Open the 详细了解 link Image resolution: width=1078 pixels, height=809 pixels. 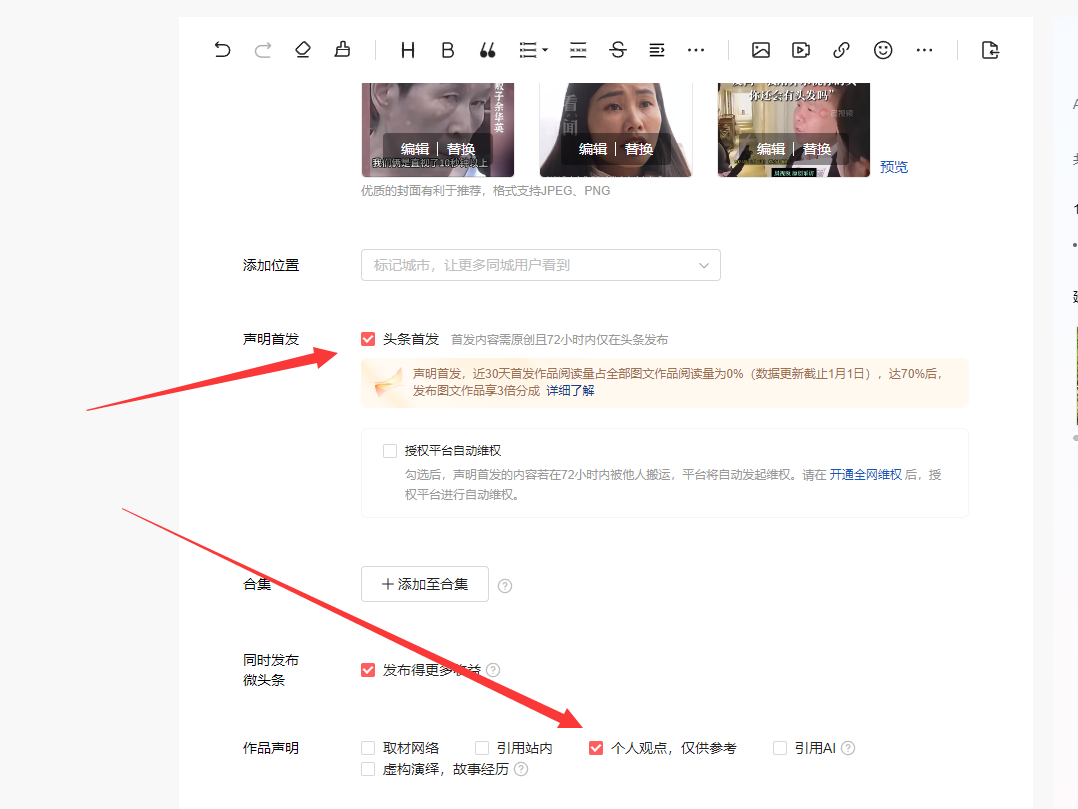(x=570, y=390)
